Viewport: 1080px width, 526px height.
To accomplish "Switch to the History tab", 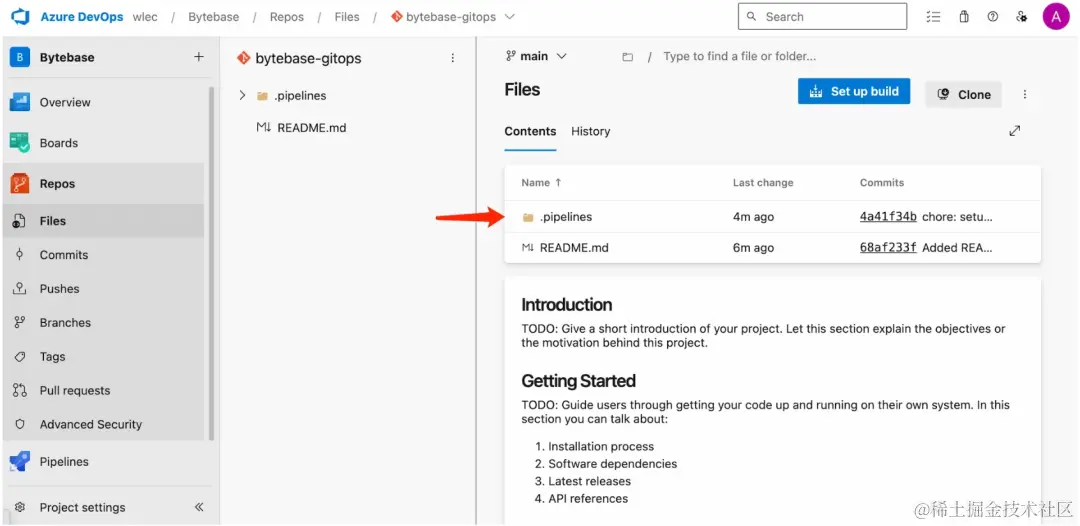I will 590,131.
